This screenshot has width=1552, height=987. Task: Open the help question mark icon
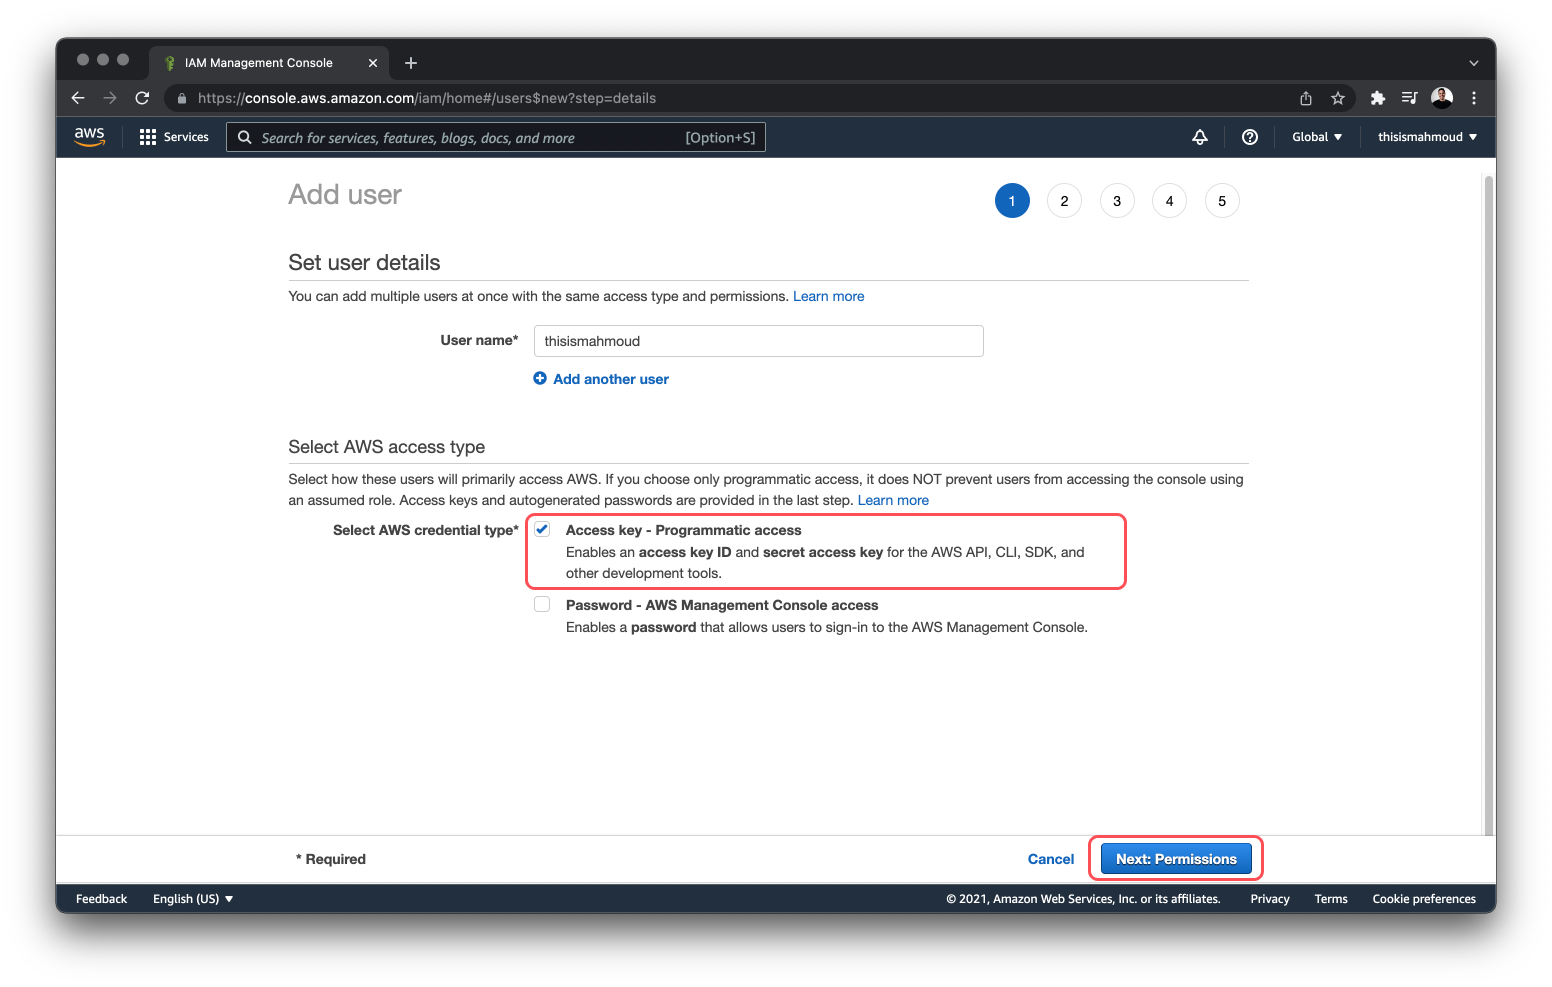click(1249, 137)
